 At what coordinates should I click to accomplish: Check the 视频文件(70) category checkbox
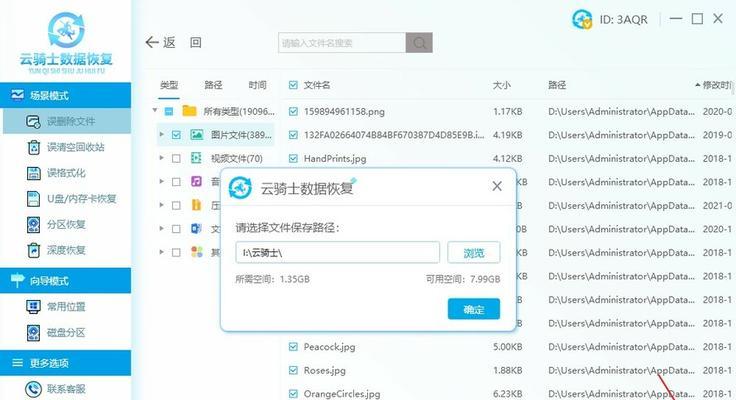[176, 159]
